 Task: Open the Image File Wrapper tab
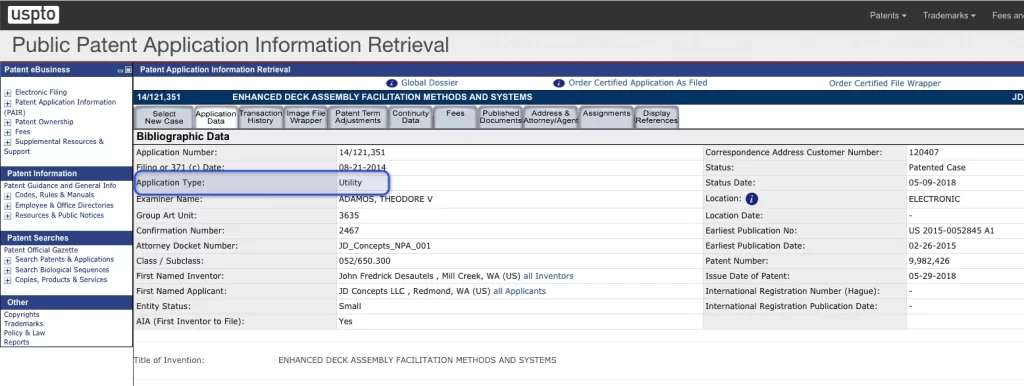306,117
